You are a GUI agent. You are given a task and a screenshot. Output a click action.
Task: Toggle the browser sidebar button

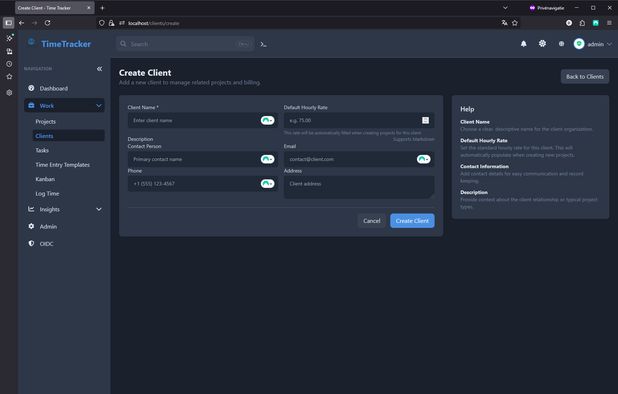(x=8, y=23)
